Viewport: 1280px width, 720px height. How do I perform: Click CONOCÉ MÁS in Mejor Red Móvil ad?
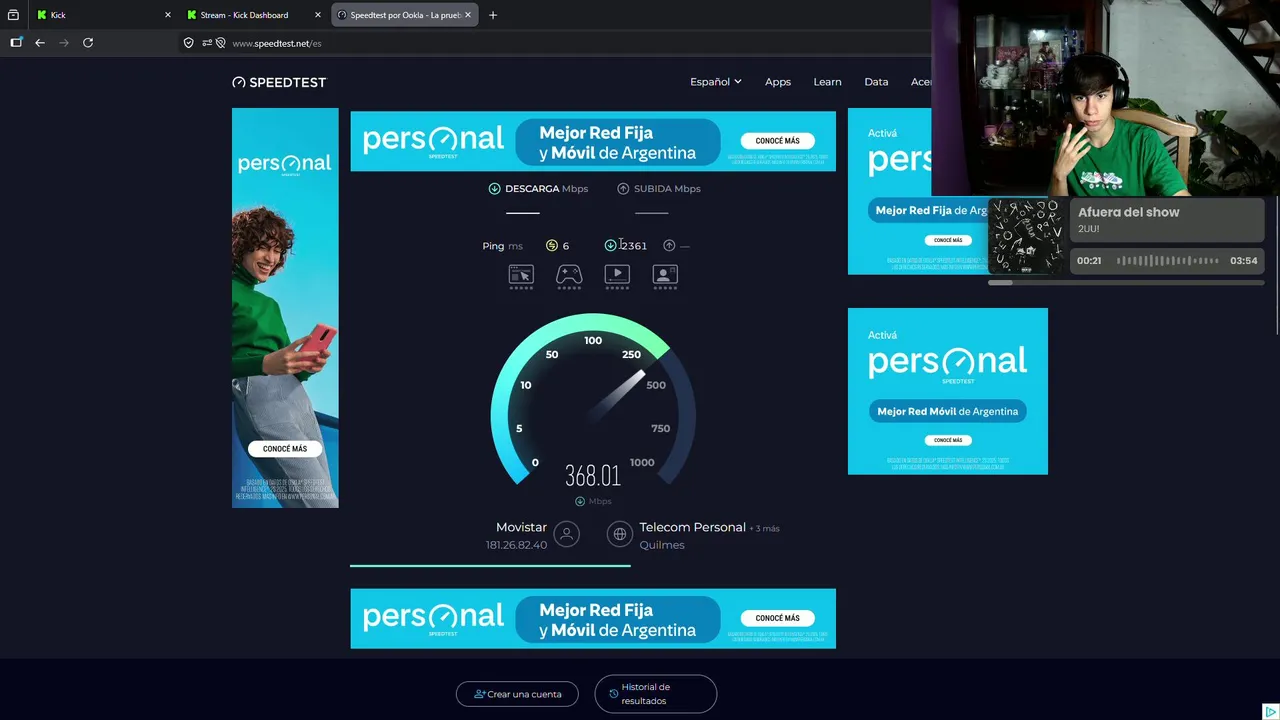point(947,440)
